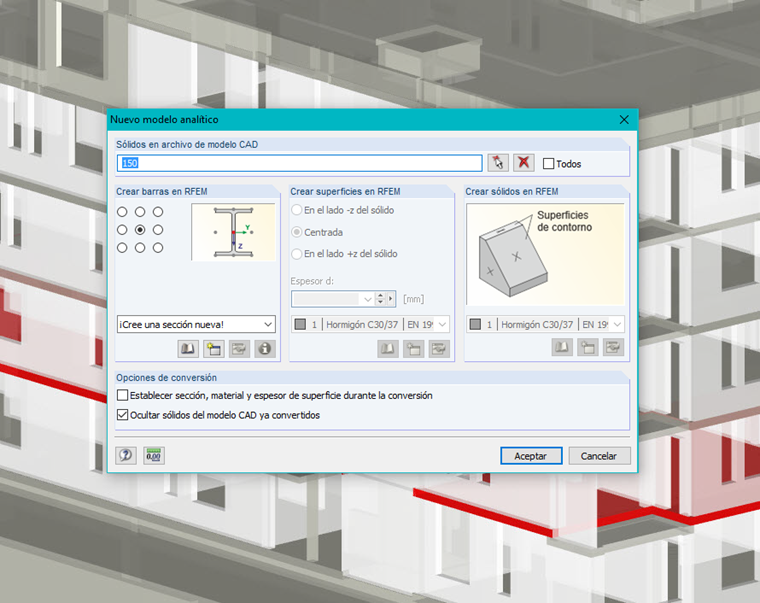Viewport: 760px width, 603px height.
Task: Create a new material under Crear sólidos
Action: (588, 347)
